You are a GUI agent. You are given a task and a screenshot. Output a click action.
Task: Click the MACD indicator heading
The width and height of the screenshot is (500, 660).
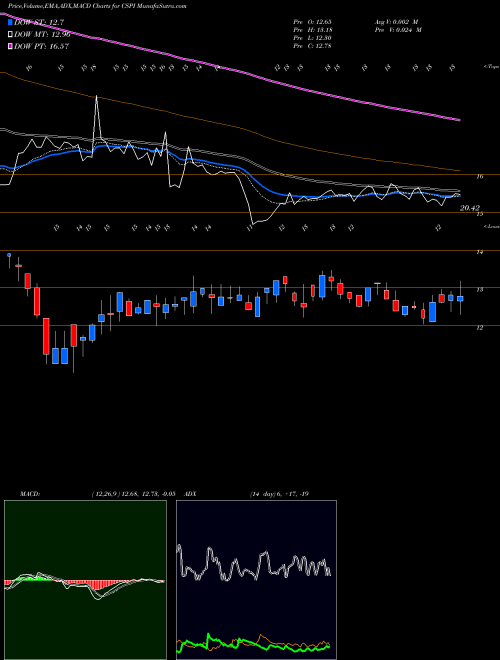29,494
